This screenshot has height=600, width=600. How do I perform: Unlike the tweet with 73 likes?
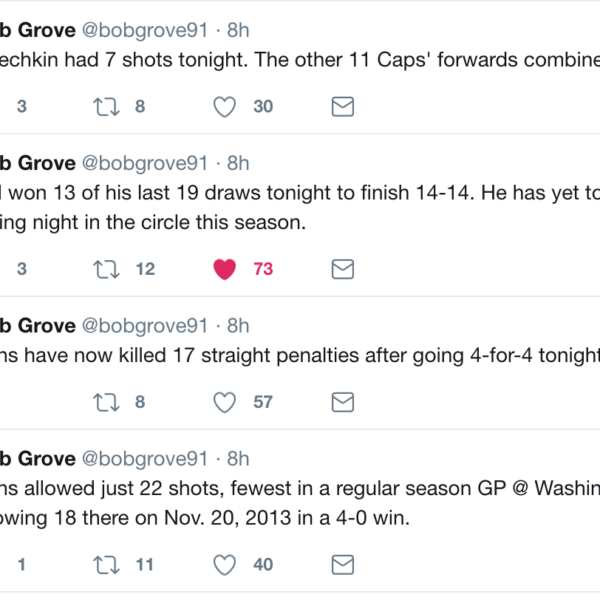coord(226,269)
